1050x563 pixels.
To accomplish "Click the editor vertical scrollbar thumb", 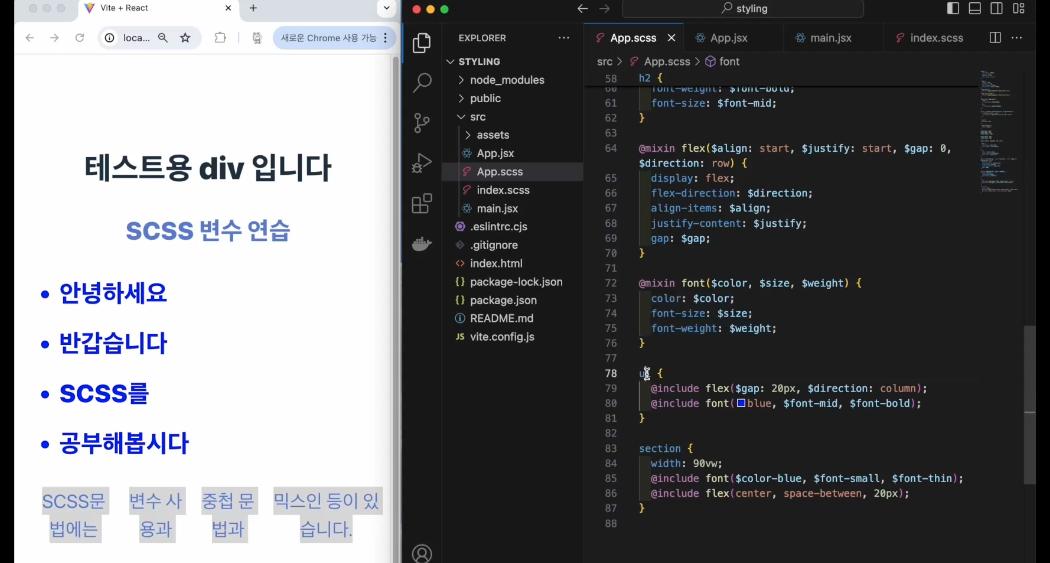I will [x=1030, y=404].
